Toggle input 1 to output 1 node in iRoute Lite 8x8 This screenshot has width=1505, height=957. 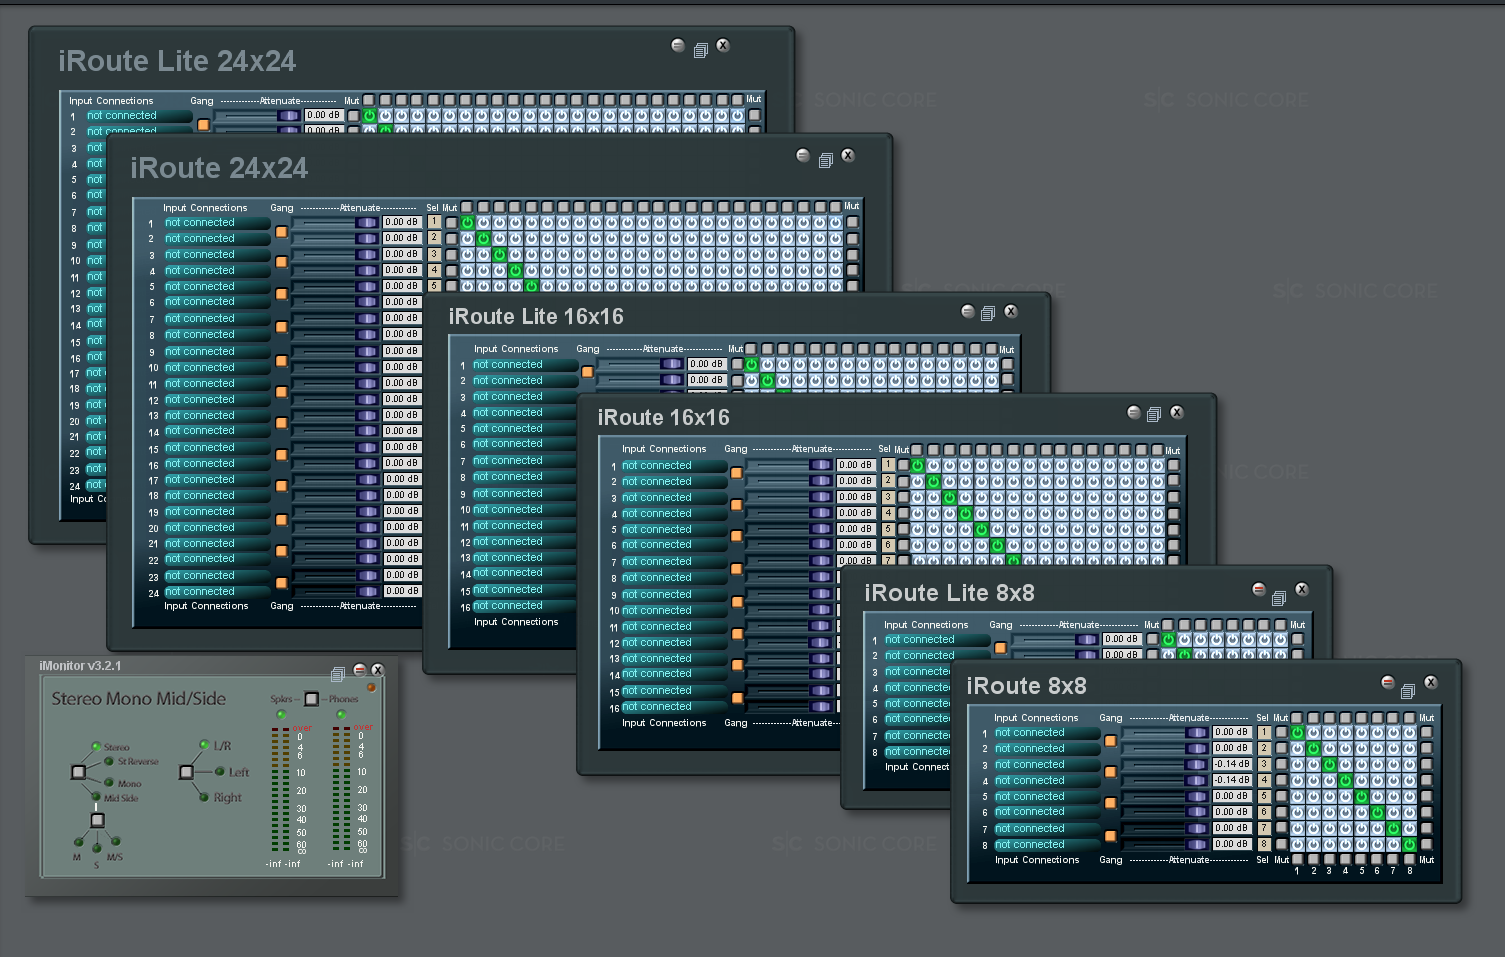(1167, 639)
